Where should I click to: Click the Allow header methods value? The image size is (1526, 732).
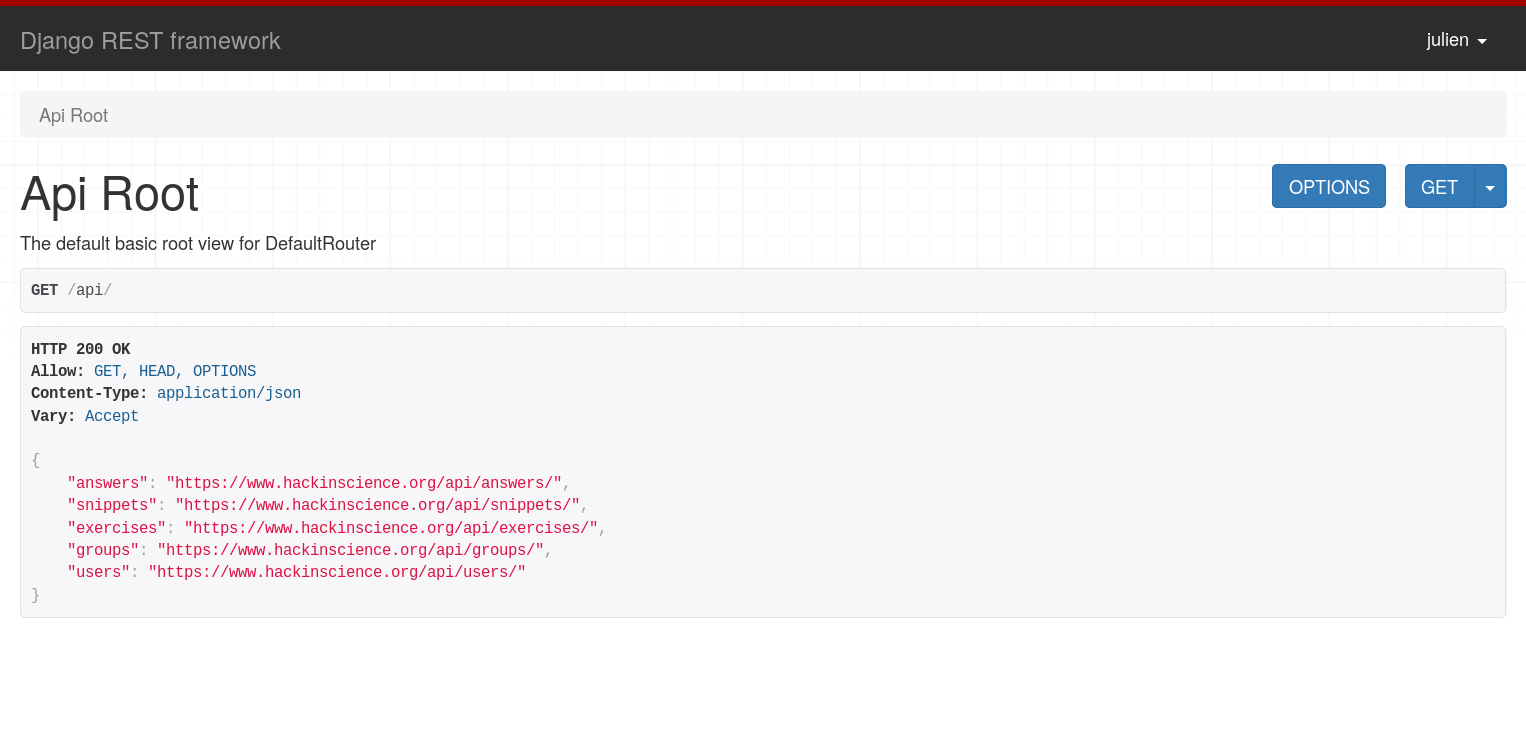[x=175, y=371]
